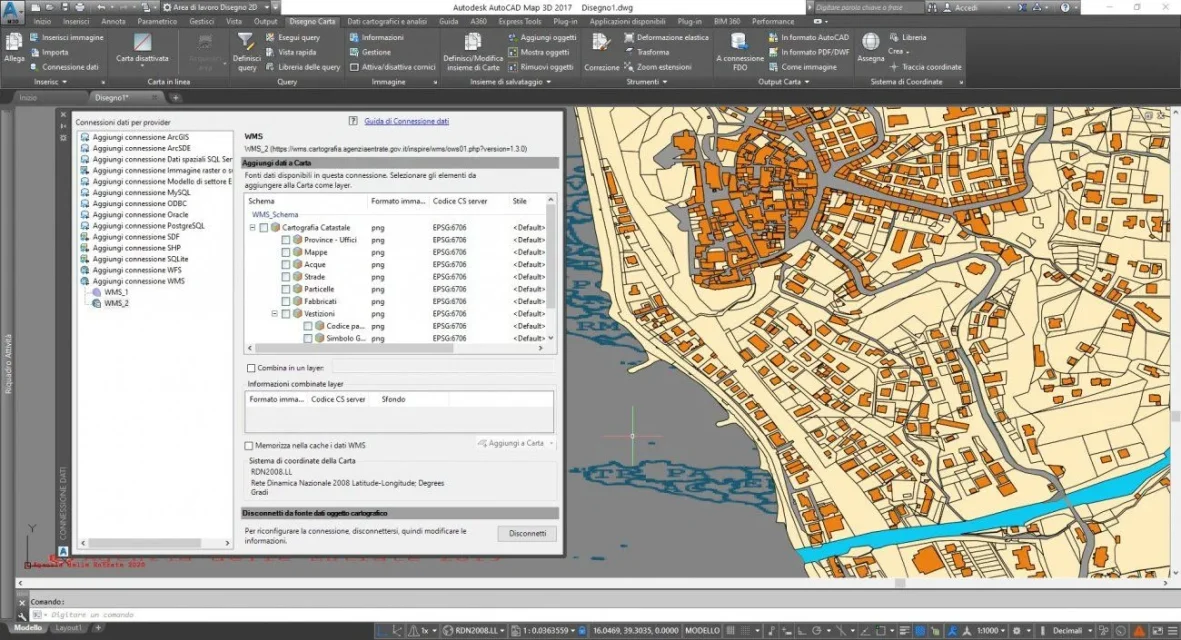The height and width of the screenshot is (640, 1181).
Task: Check the Province - Uffici checkbox
Action: tap(285, 240)
